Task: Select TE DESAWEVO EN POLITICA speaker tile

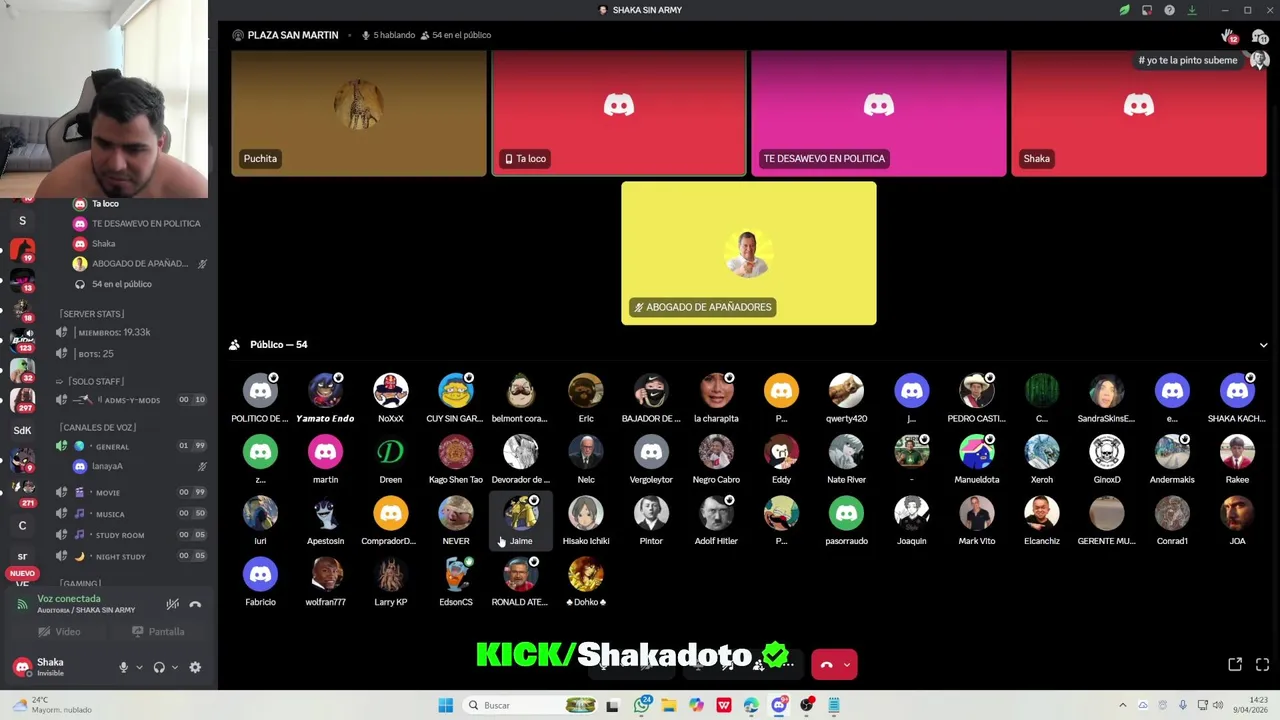Action: pos(879,113)
